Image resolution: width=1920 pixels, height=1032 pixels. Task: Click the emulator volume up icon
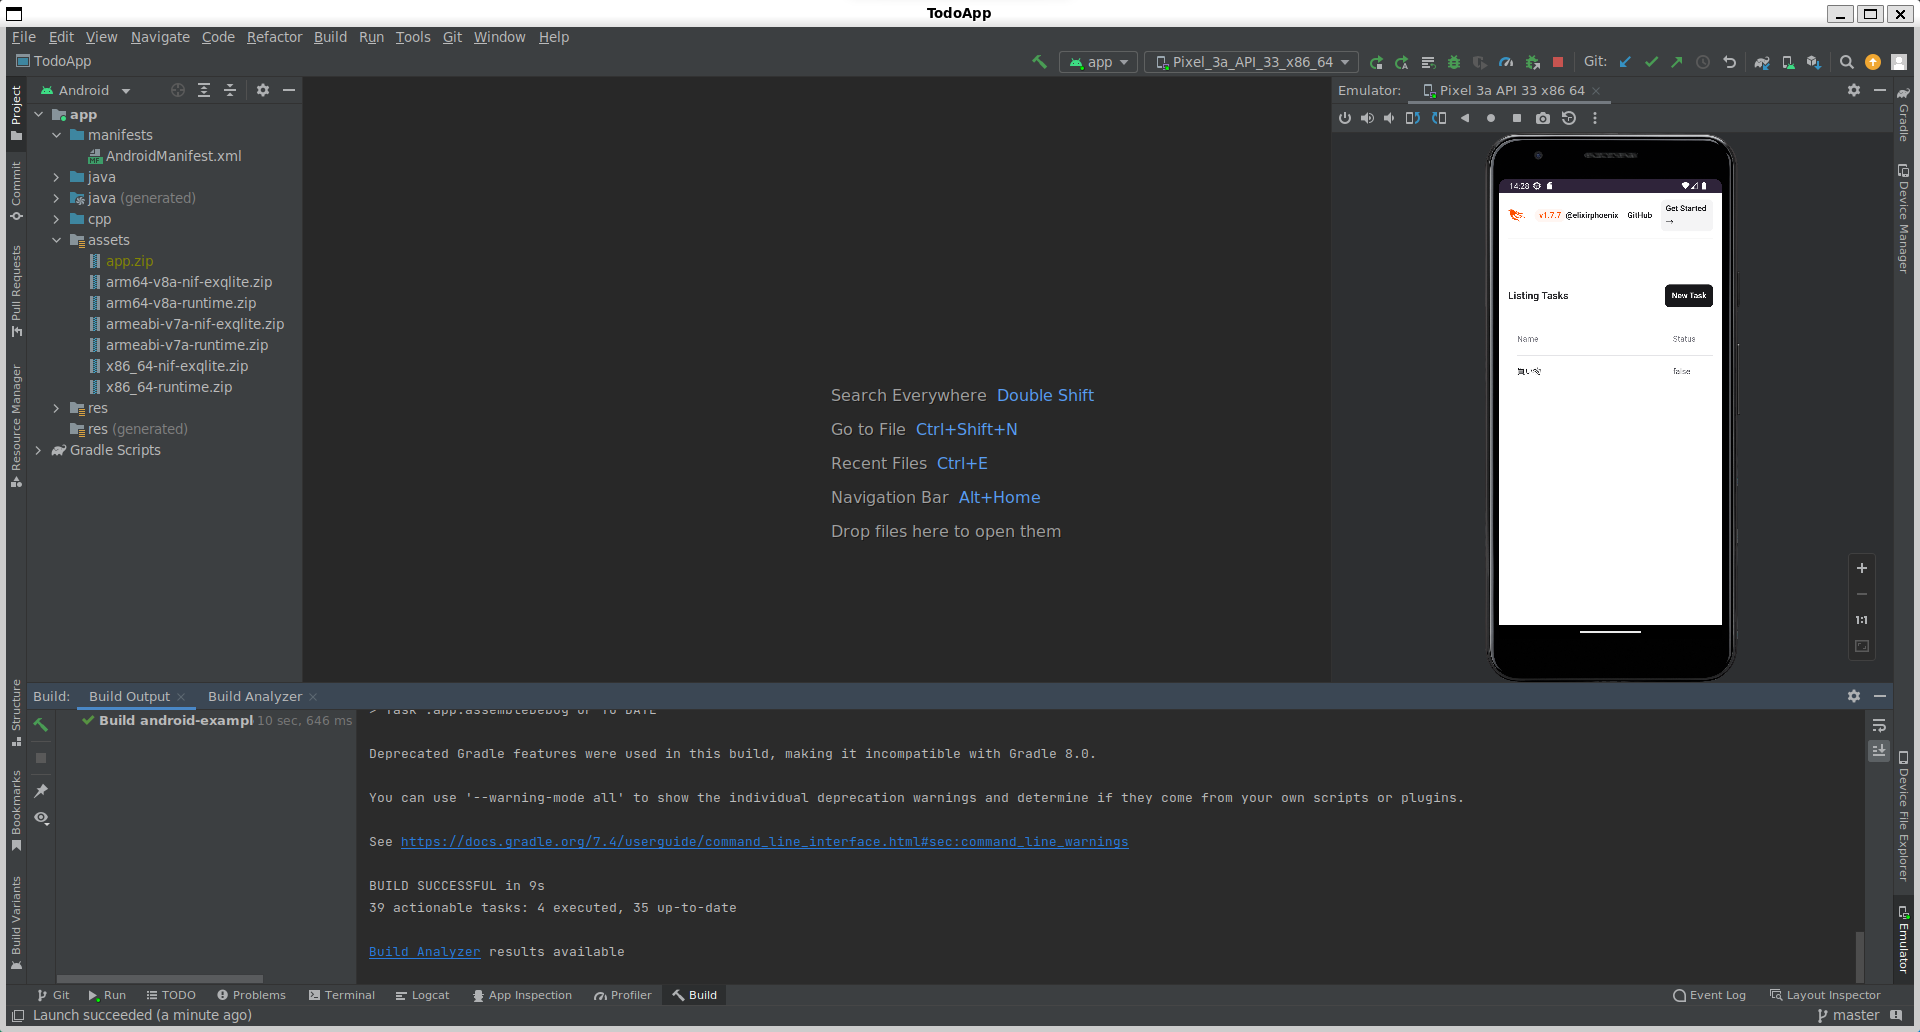1367,118
